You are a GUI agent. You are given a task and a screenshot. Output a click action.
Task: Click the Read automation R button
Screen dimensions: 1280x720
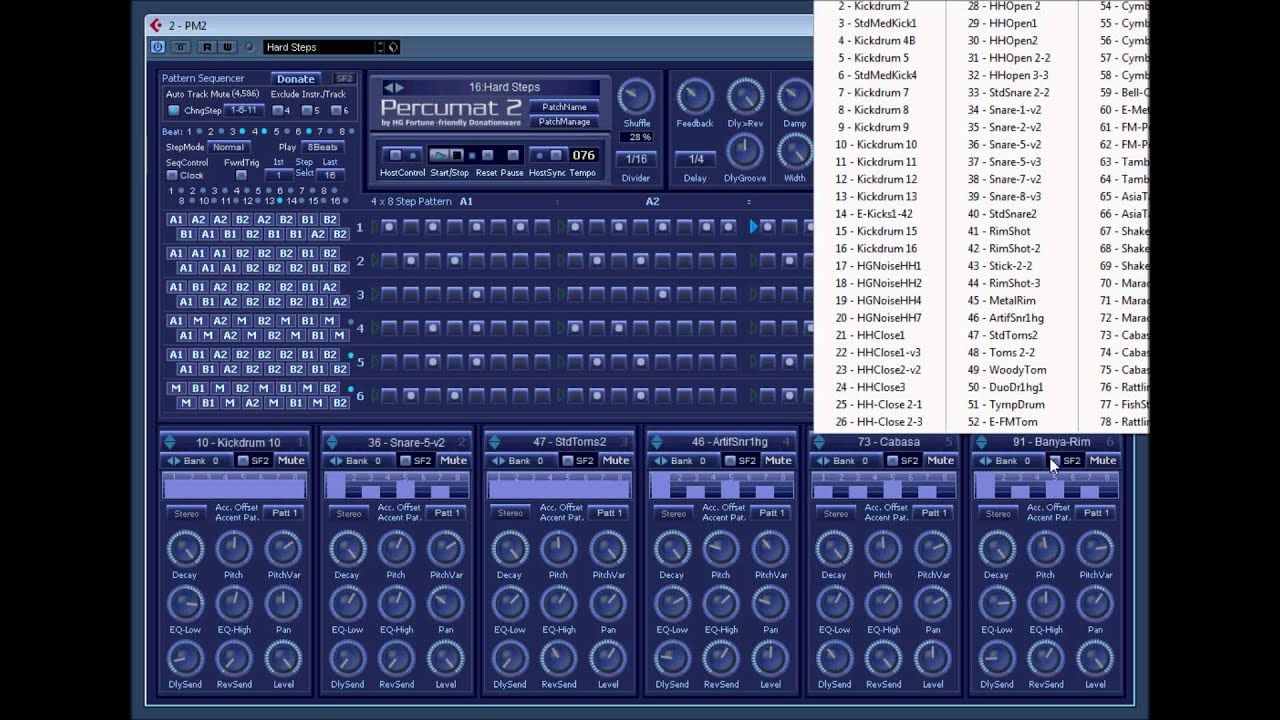point(207,47)
